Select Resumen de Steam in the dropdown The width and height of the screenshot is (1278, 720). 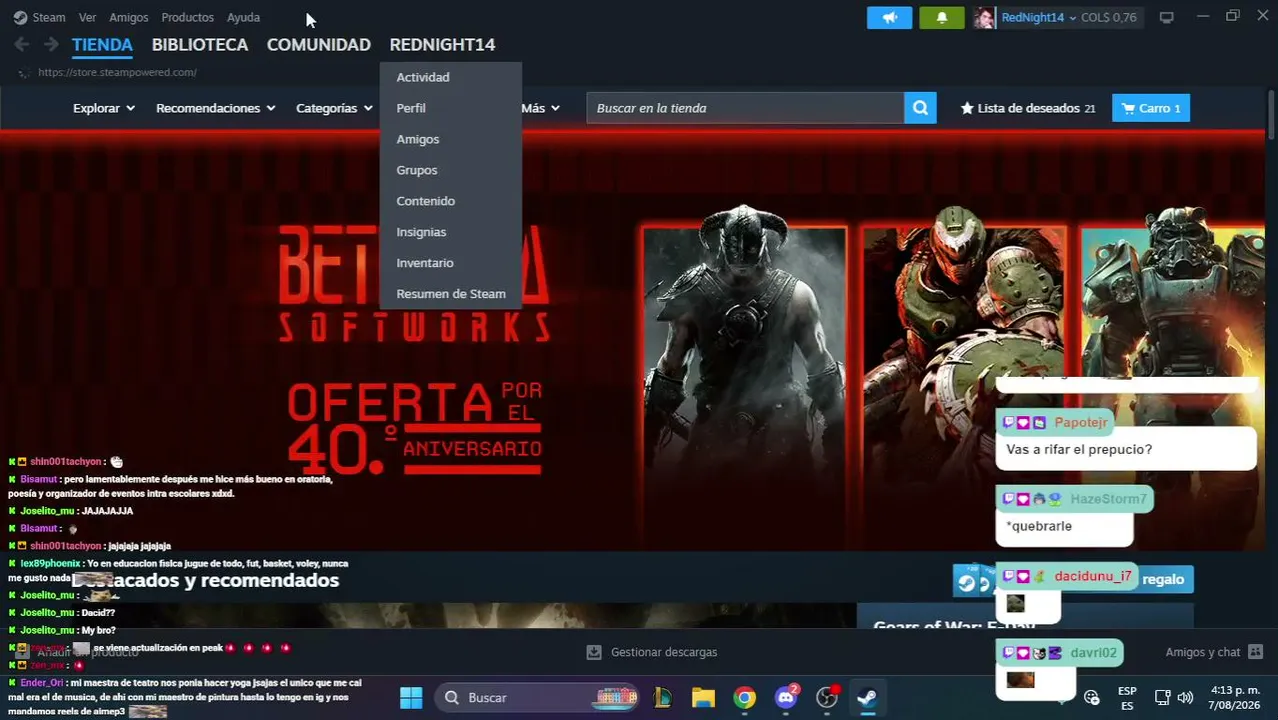click(x=450, y=294)
